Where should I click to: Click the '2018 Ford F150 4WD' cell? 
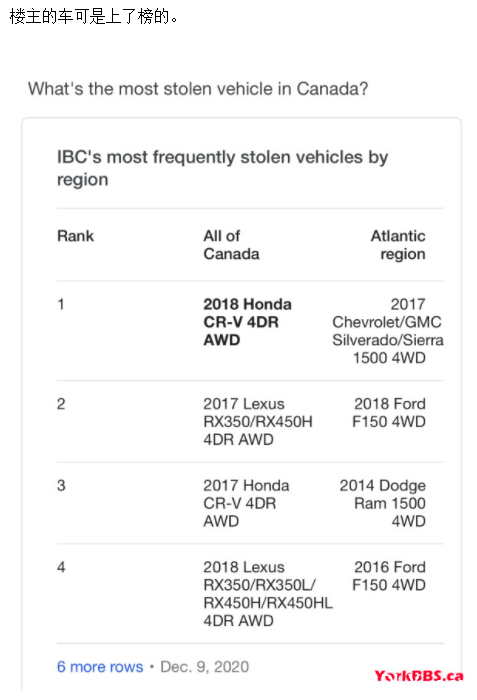pos(389,412)
